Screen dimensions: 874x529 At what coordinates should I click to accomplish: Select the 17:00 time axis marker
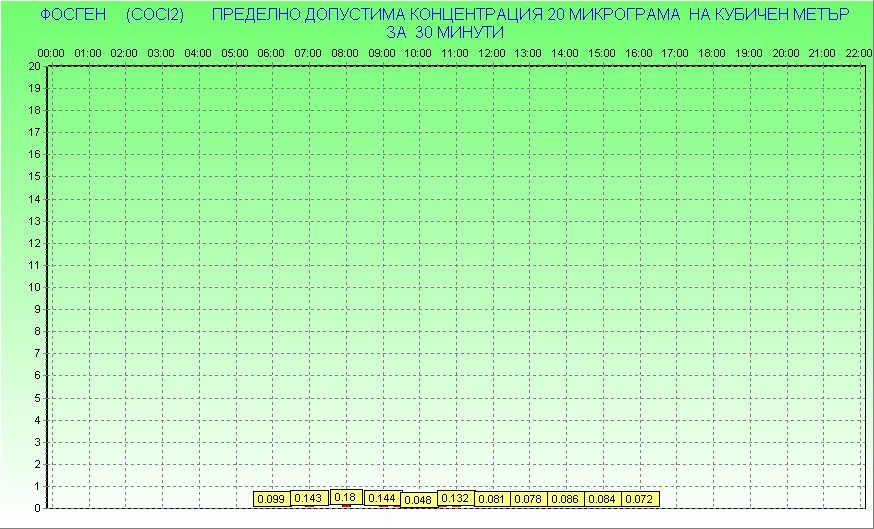[675, 53]
